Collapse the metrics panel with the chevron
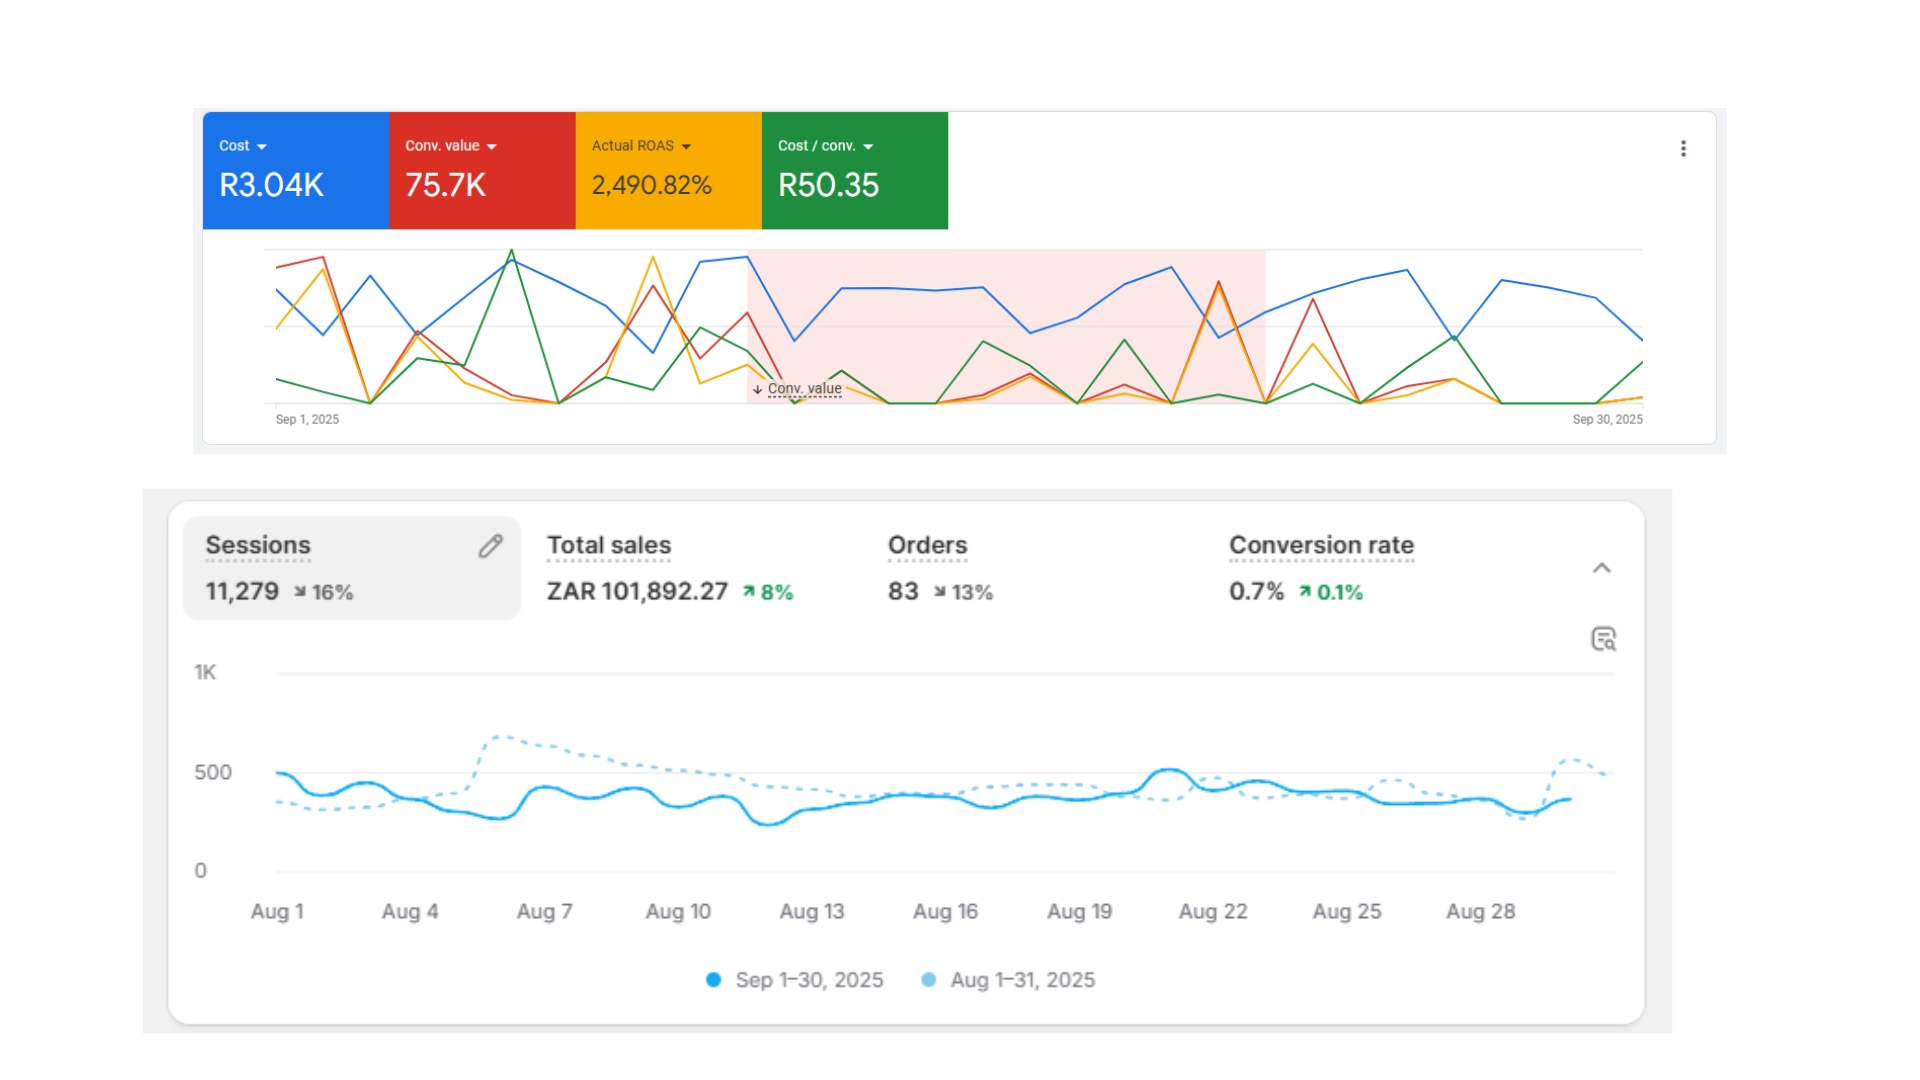The width and height of the screenshot is (1920, 1080). click(x=1601, y=568)
